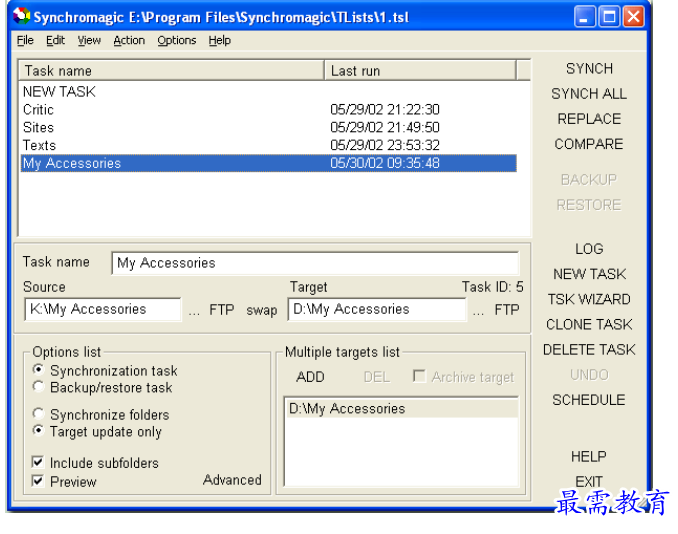Create a task with NEW TASK button
Screen dimensions: 678x534
point(589,274)
